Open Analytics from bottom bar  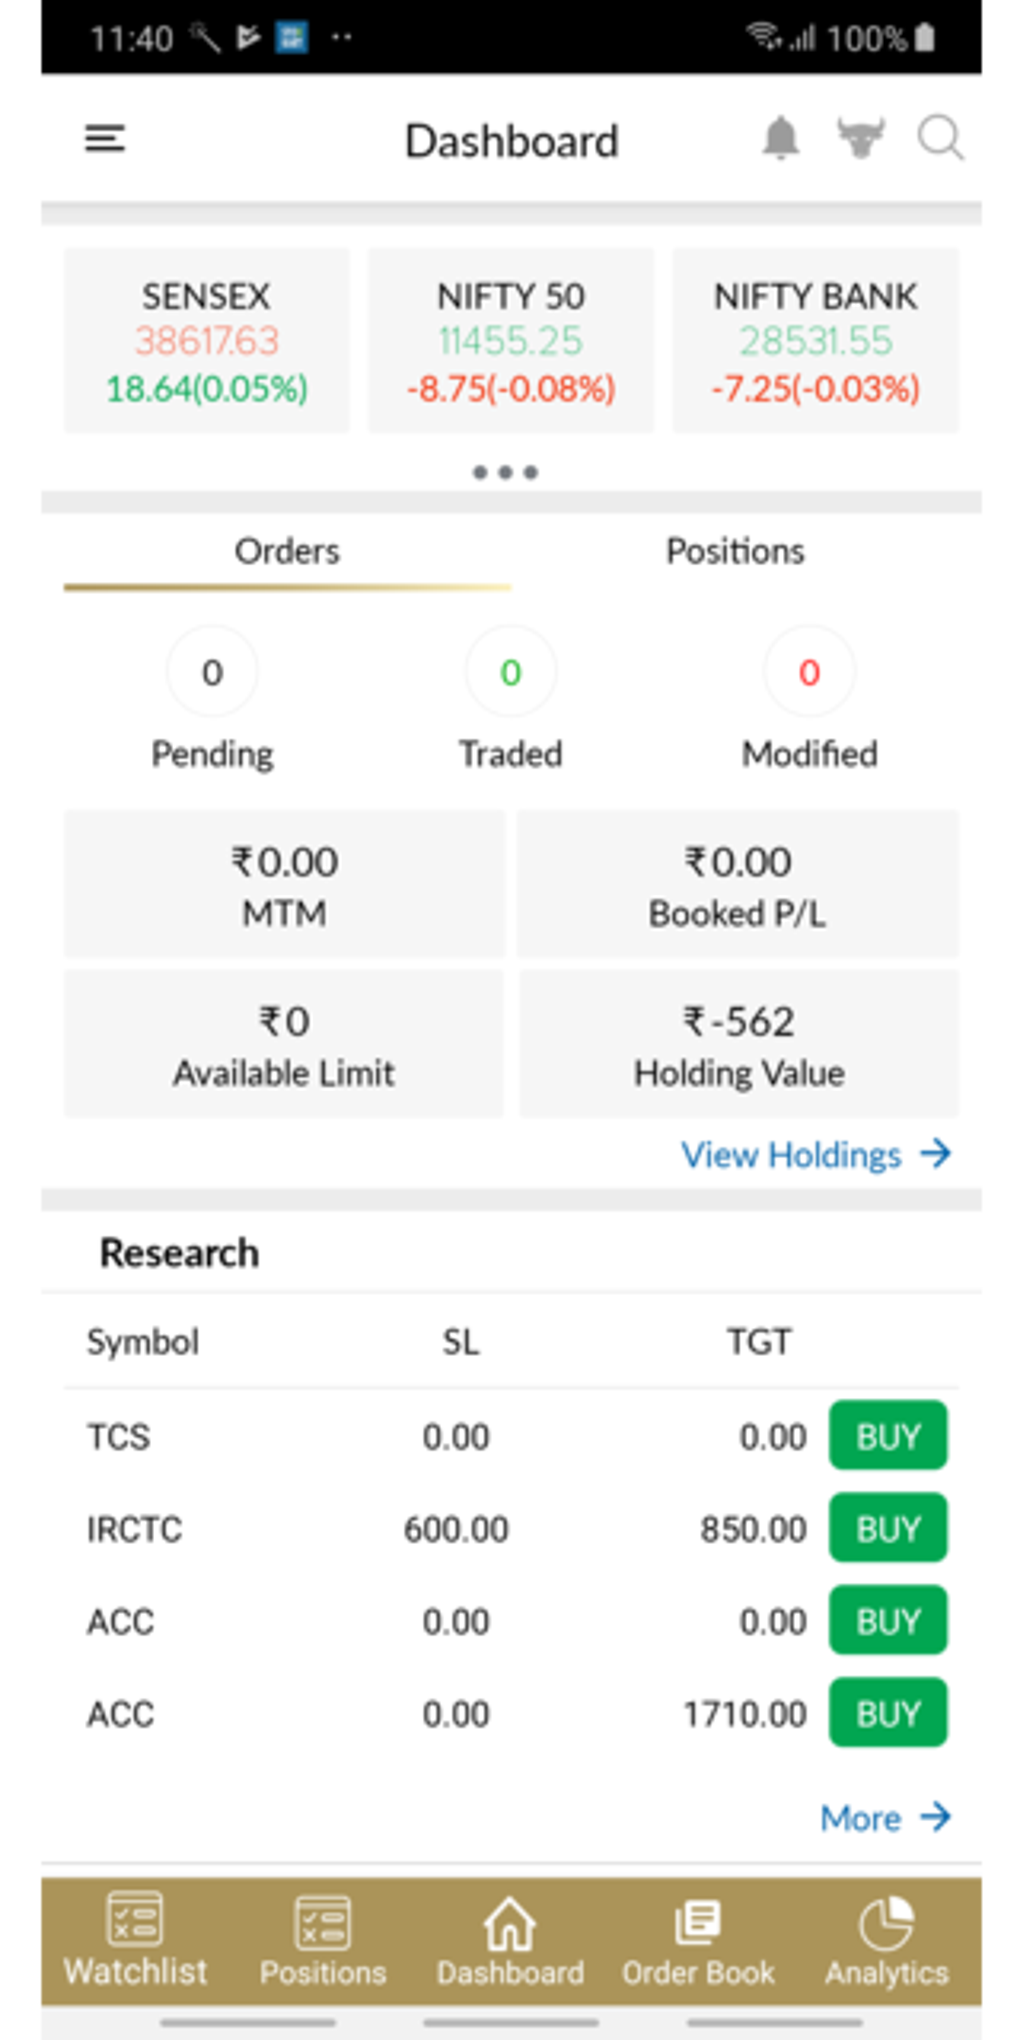pyautogui.click(x=886, y=1940)
